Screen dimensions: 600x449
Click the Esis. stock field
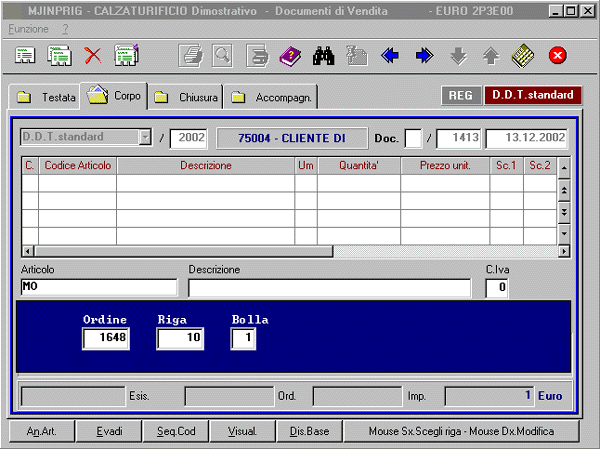73,396
